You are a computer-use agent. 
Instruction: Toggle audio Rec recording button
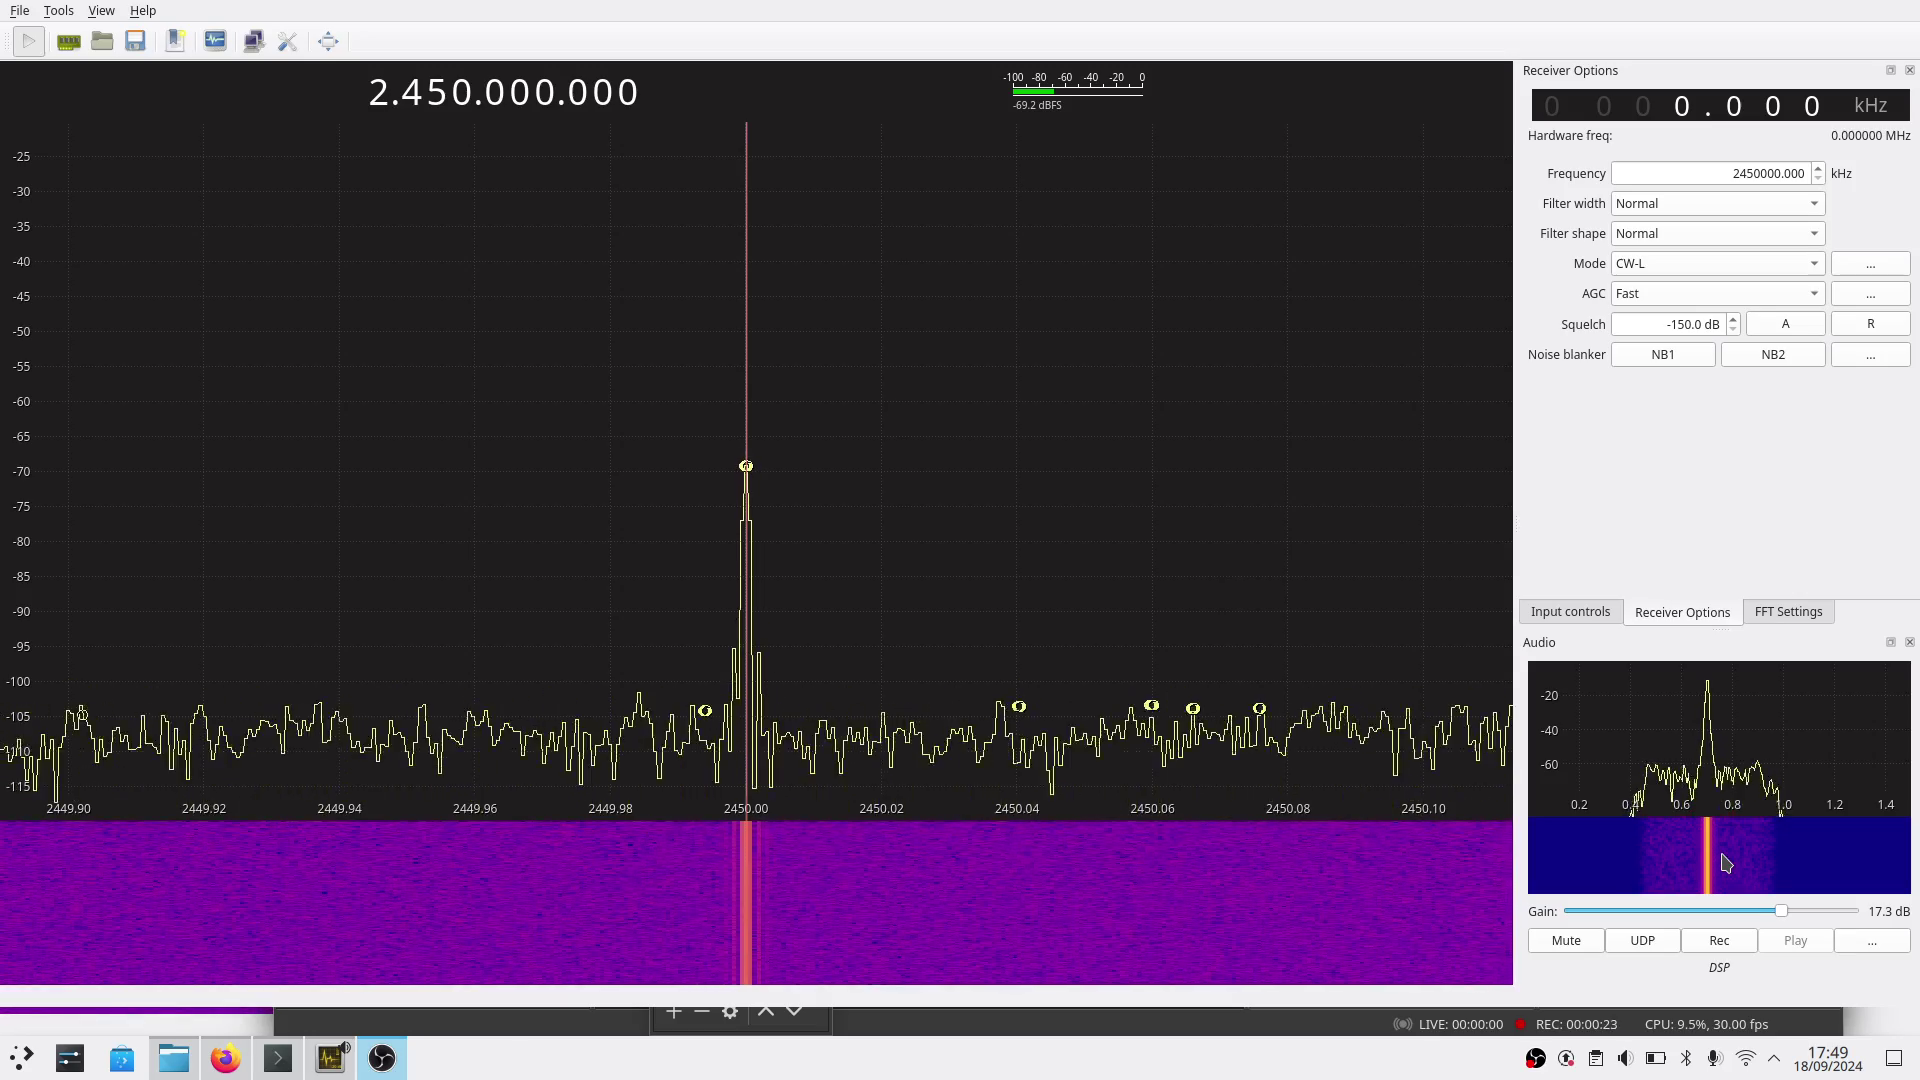point(1719,941)
